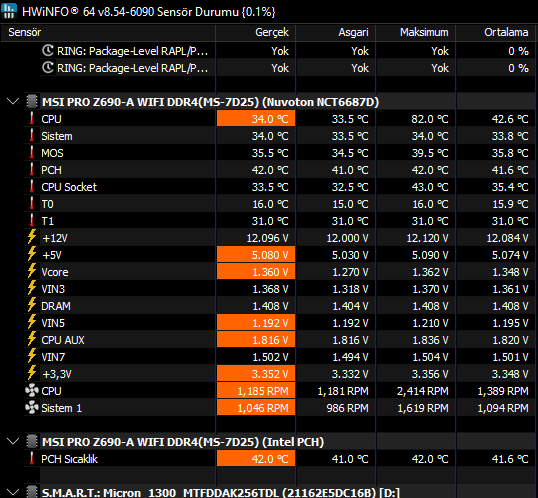Image resolution: width=538 pixels, height=498 pixels.
Task: Click the Nuvoton NCT6687D chip icon
Action: pos(32,102)
